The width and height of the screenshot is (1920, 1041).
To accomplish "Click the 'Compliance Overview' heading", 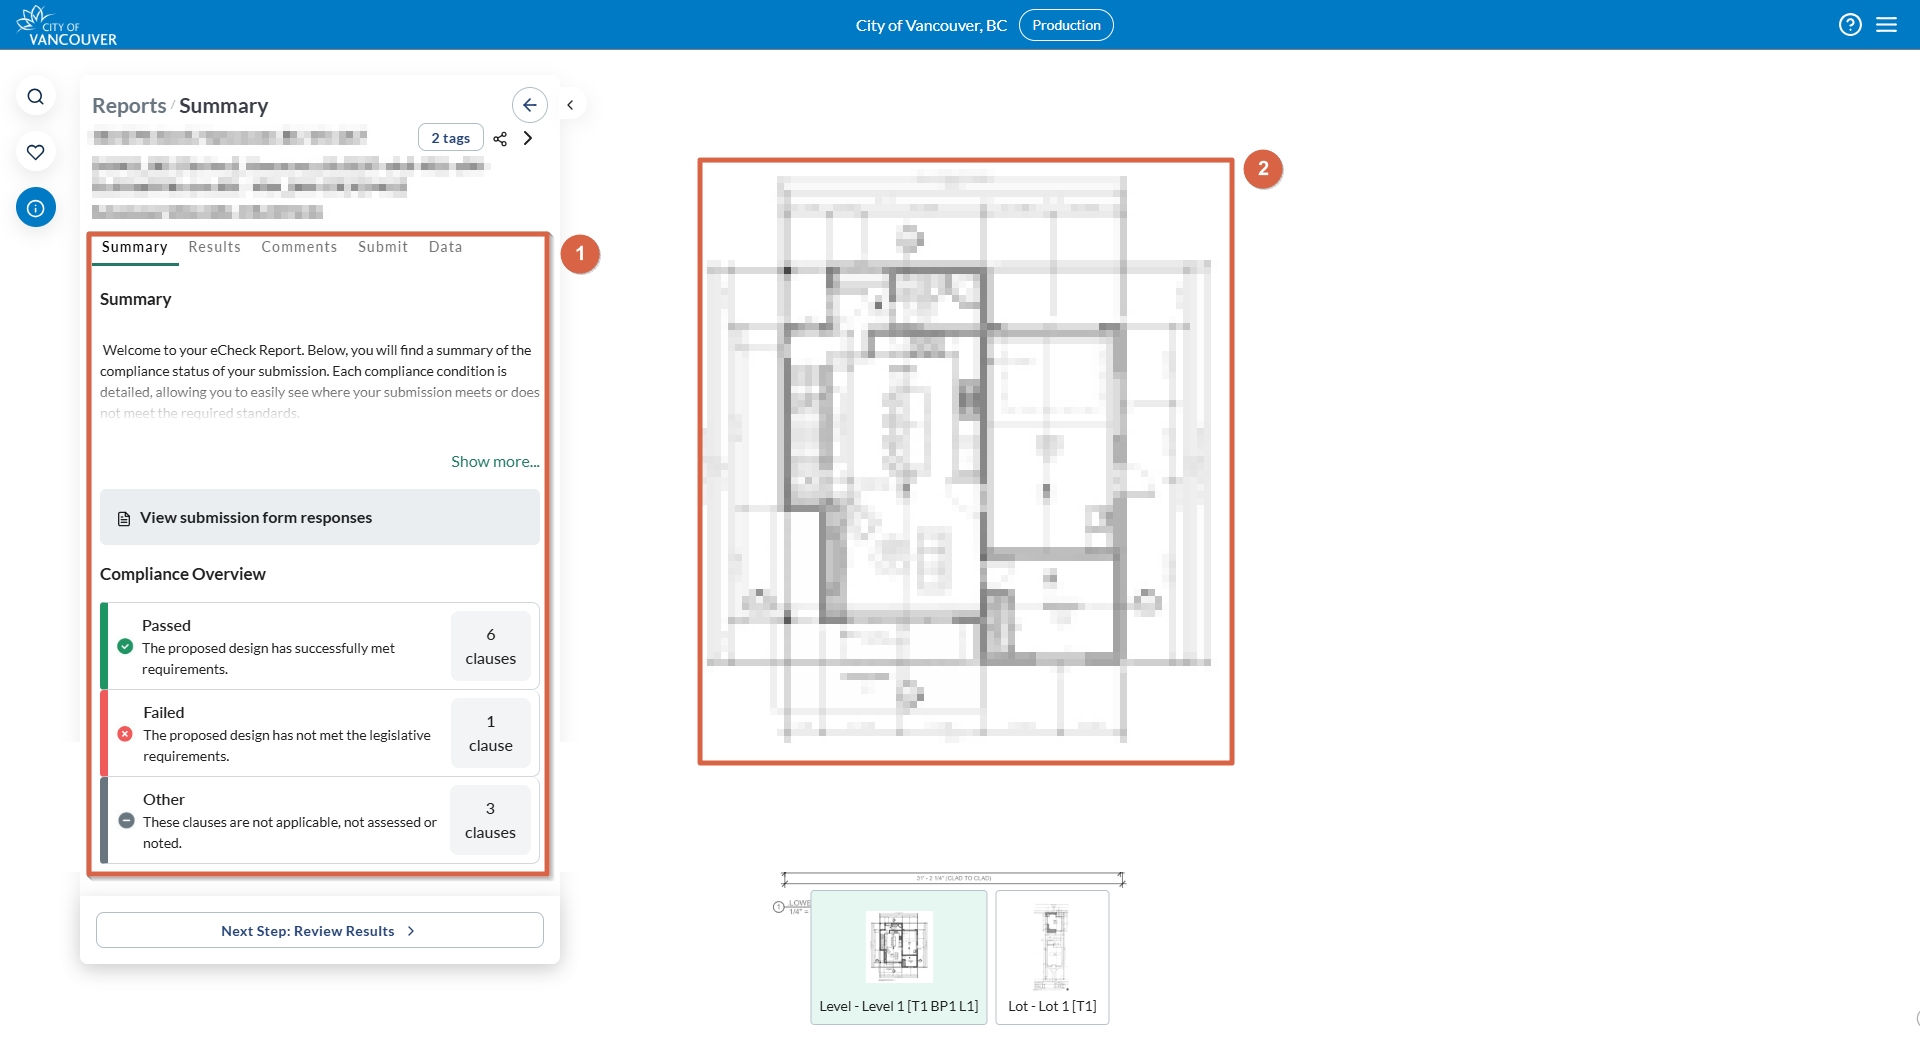I will click(183, 574).
